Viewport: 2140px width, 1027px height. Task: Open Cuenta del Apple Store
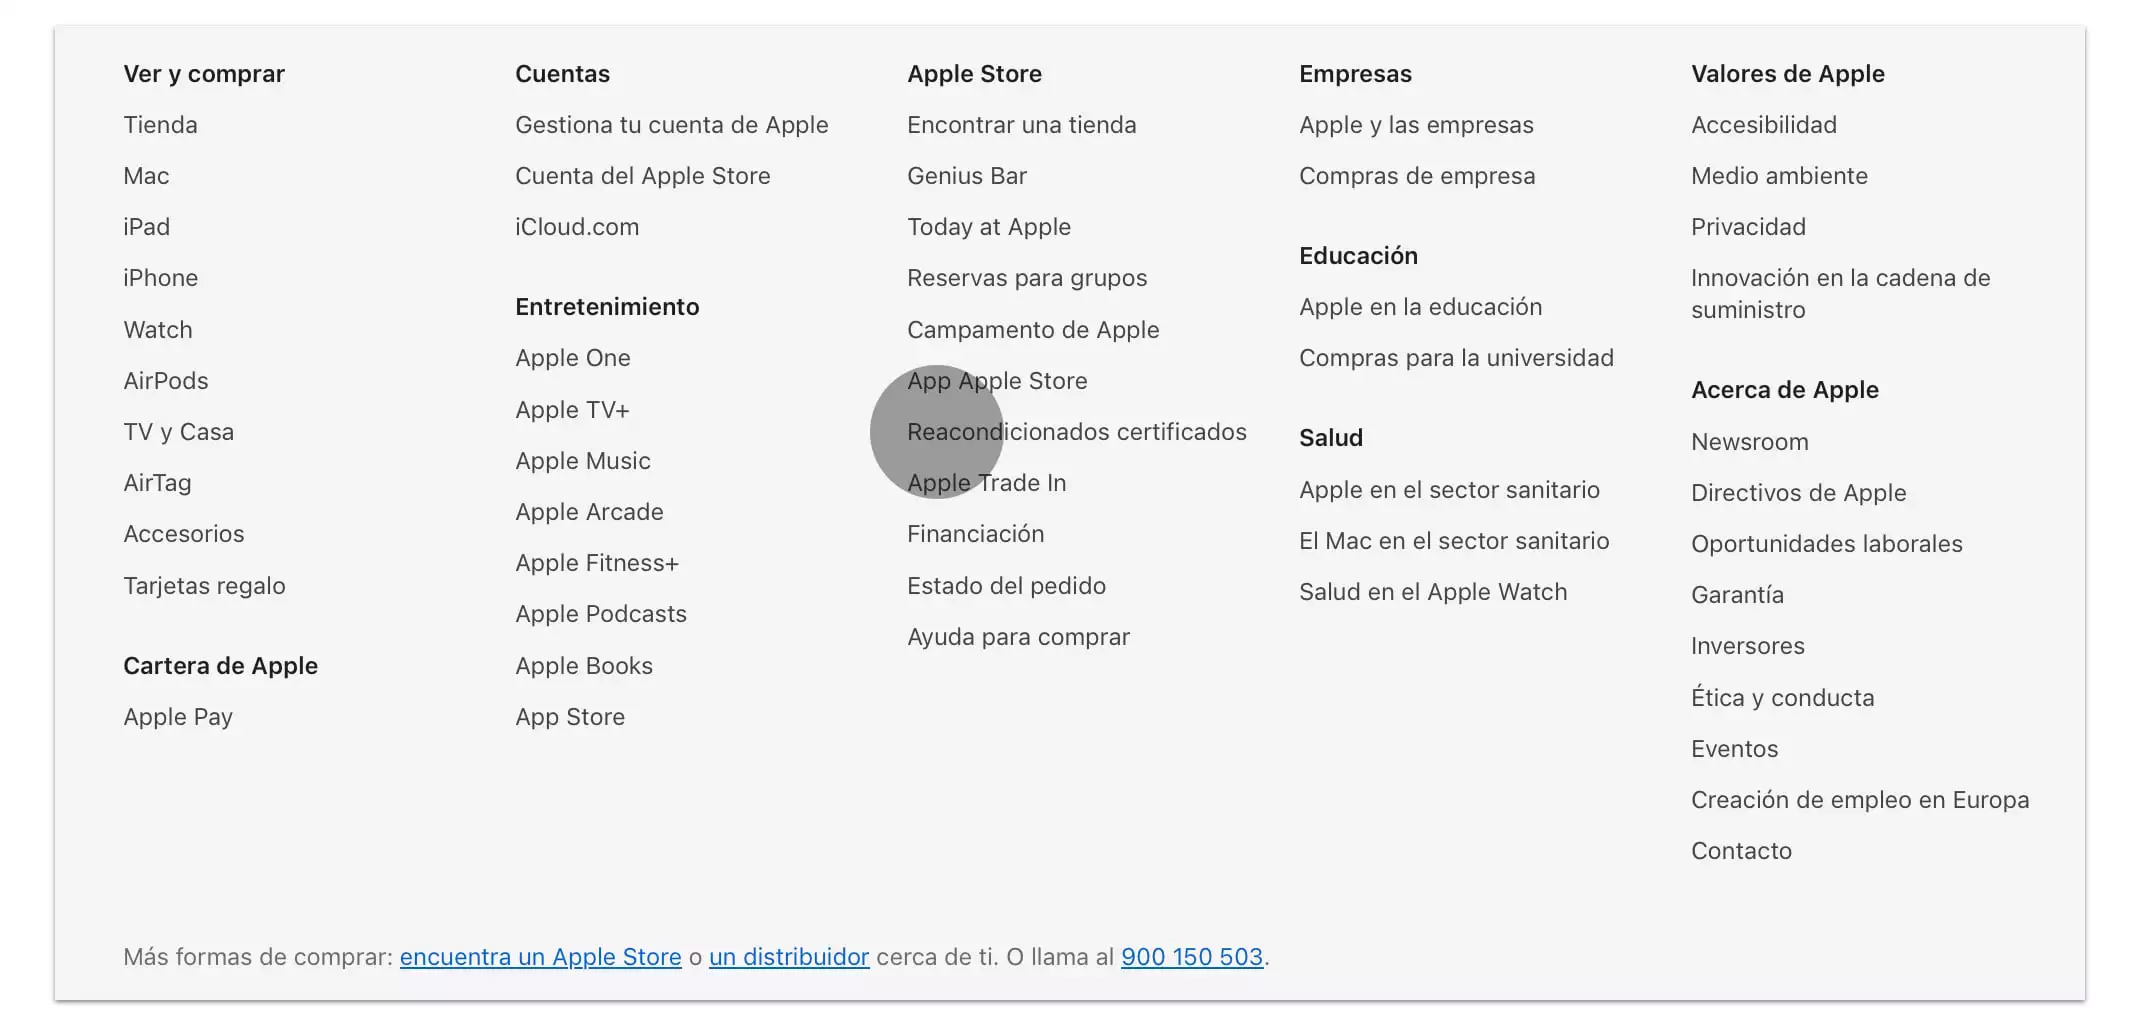642,176
